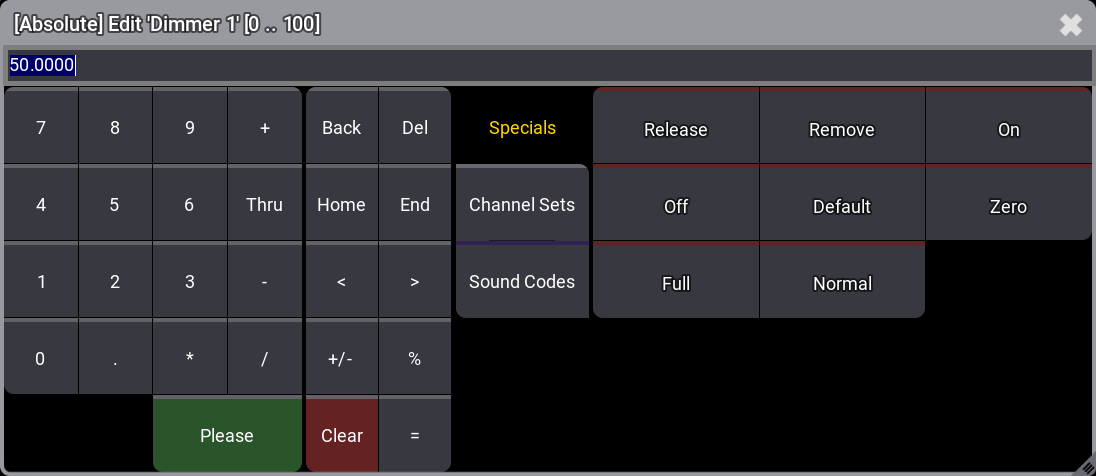Click the dimmer value input field

(548, 66)
